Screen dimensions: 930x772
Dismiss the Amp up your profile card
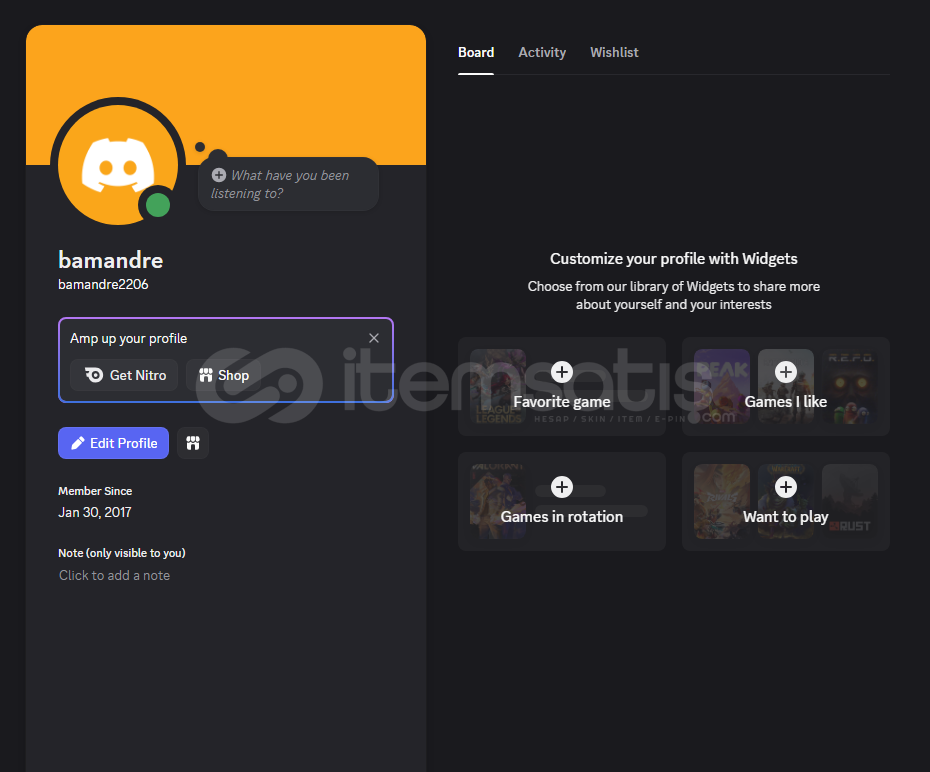click(374, 338)
